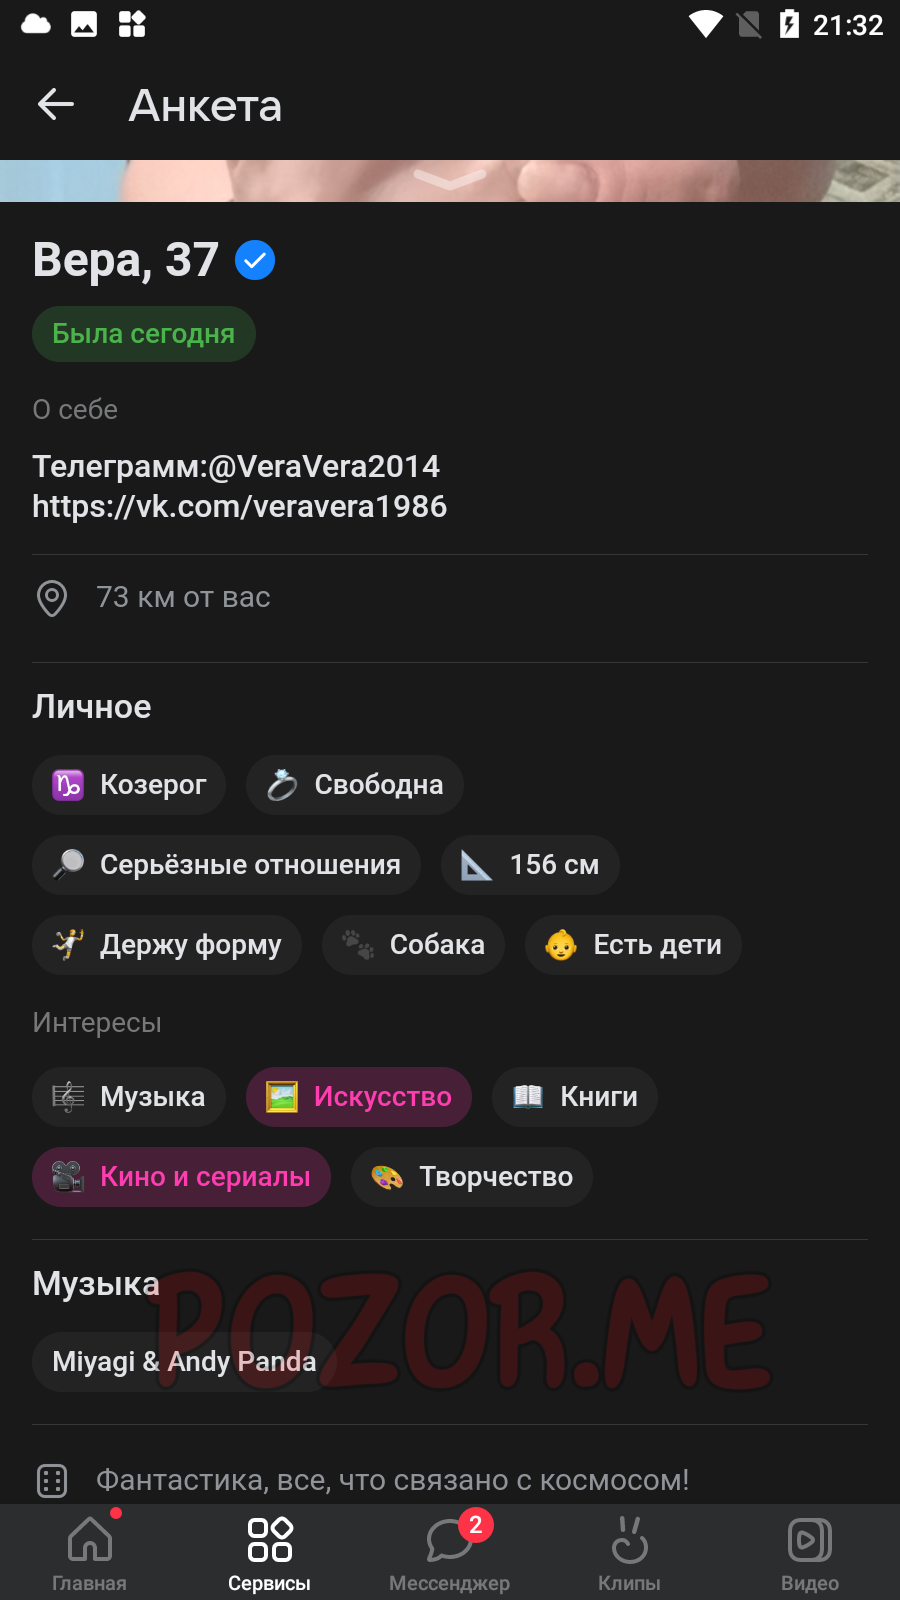The image size is (900, 1600).
Task: Tap the dice icon beside Фантастика text
Action: pos(52,1480)
